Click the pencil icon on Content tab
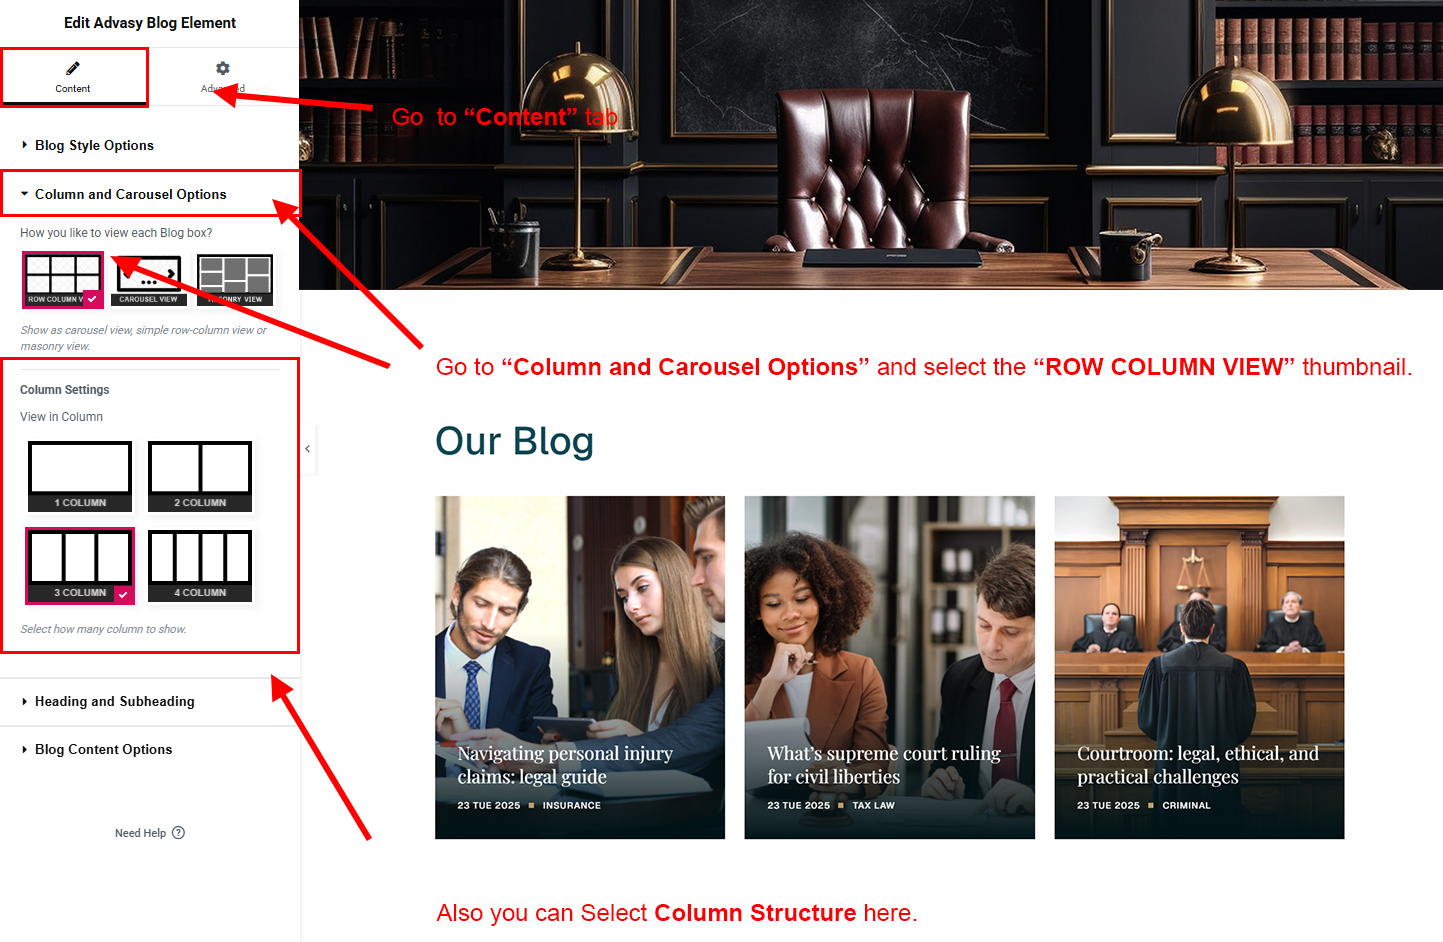1443x942 pixels. 72,68
